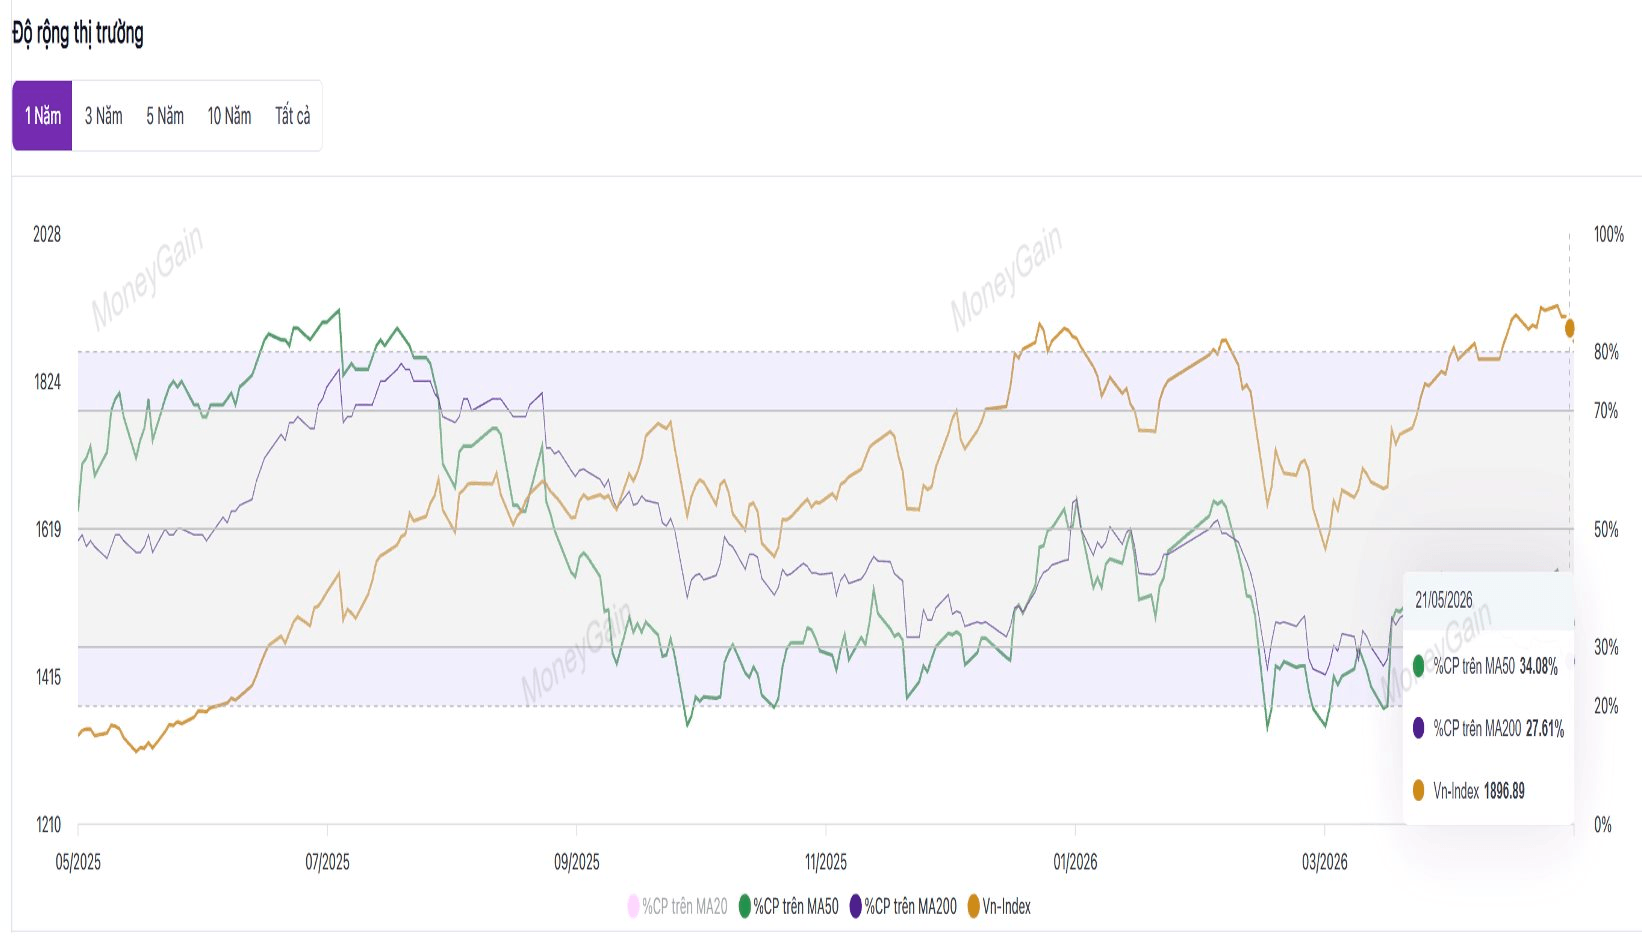Open the 10 Năm range tab

(x=229, y=116)
